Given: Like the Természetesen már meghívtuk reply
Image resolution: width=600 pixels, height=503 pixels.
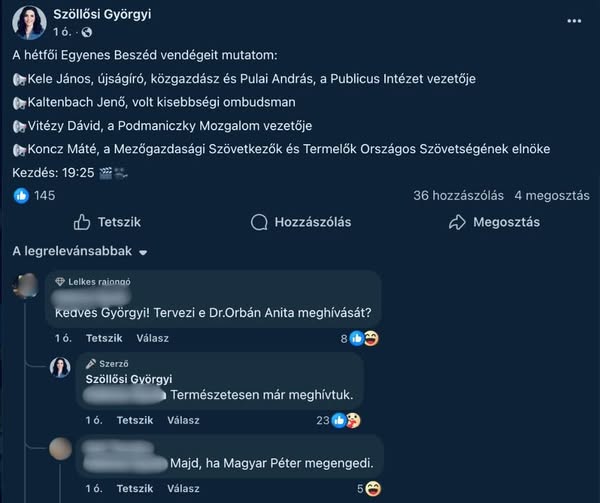Looking at the screenshot, I should tap(135, 420).
